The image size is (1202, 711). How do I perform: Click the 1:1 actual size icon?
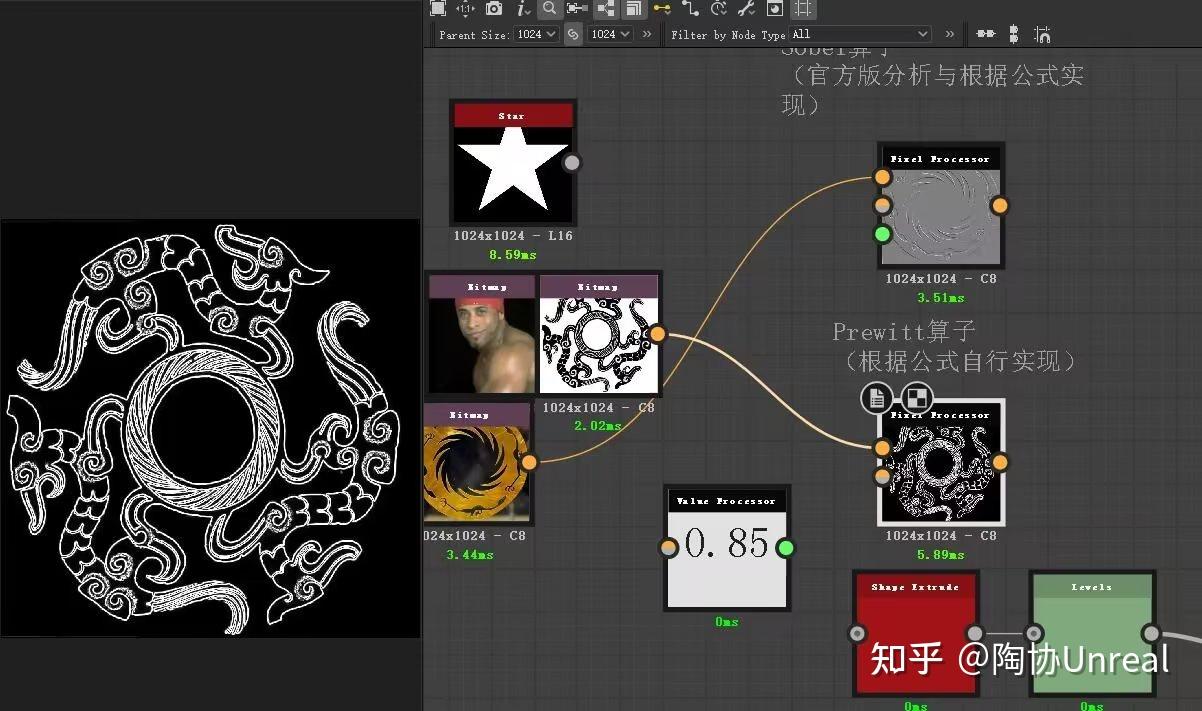(x=463, y=9)
